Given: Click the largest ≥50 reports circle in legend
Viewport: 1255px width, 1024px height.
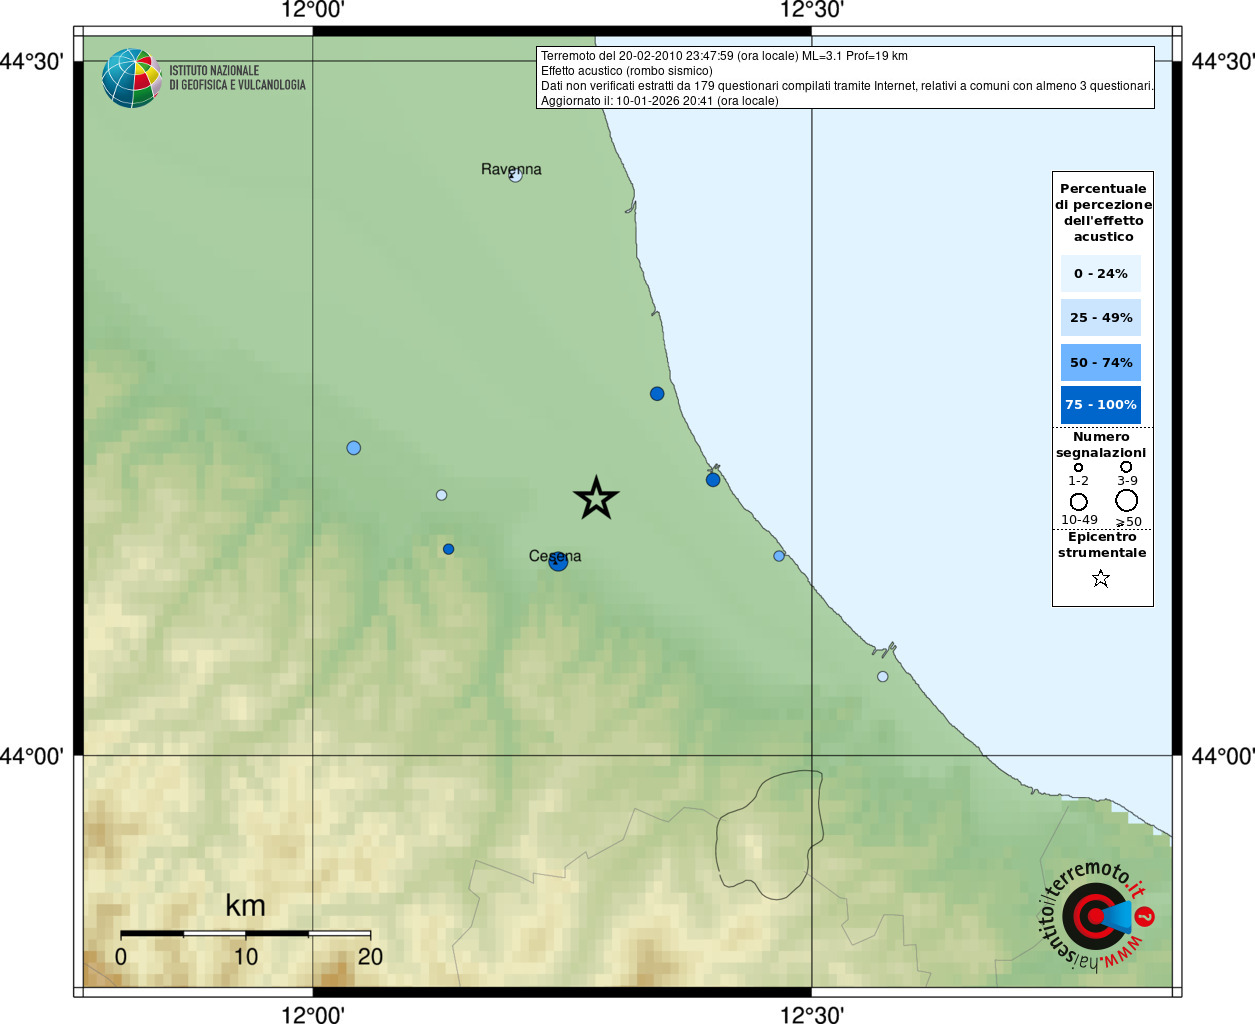Looking at the screenshot, I should [1127, 500].
